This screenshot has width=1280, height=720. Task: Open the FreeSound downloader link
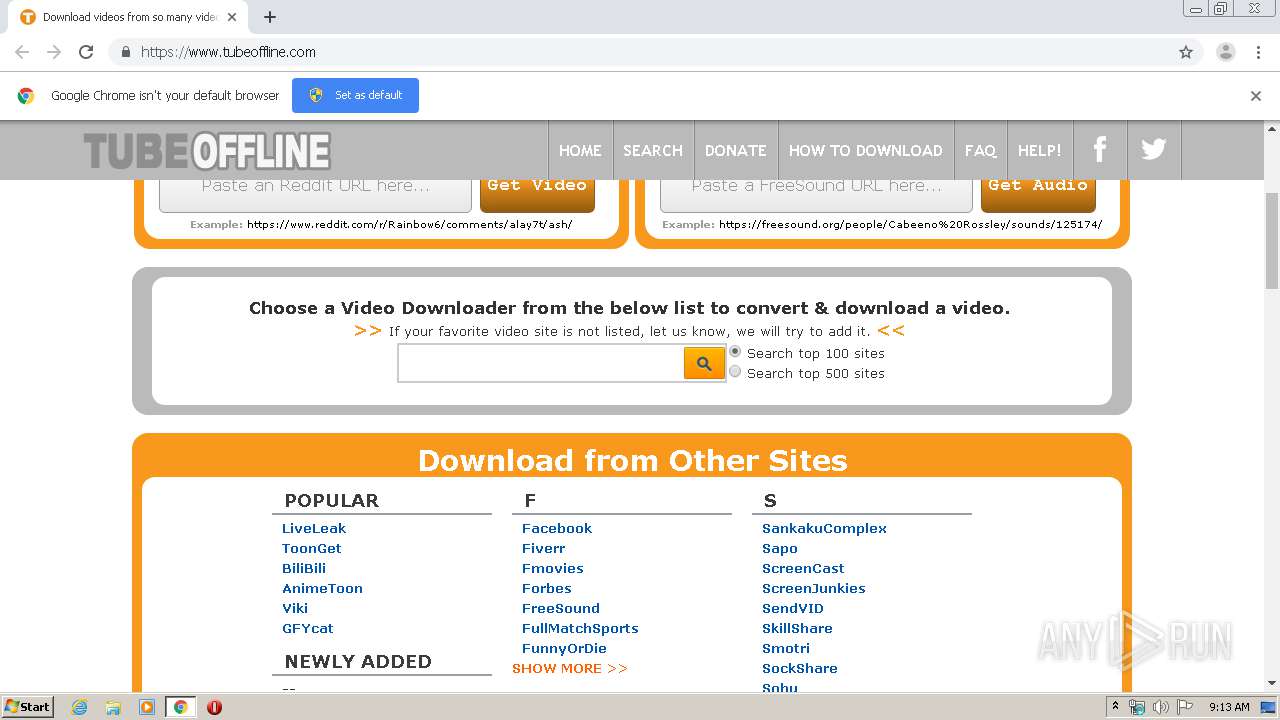click(x=561, y=608)
